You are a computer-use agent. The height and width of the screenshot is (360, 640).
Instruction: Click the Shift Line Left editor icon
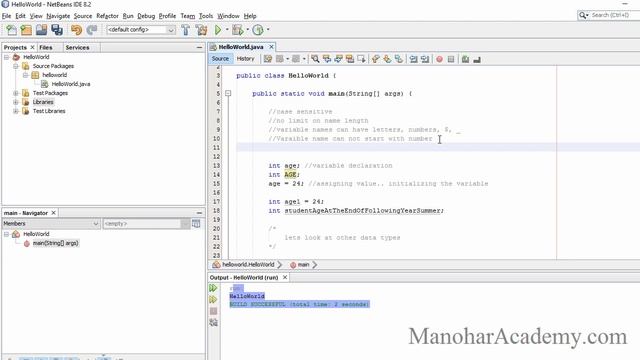413,59
